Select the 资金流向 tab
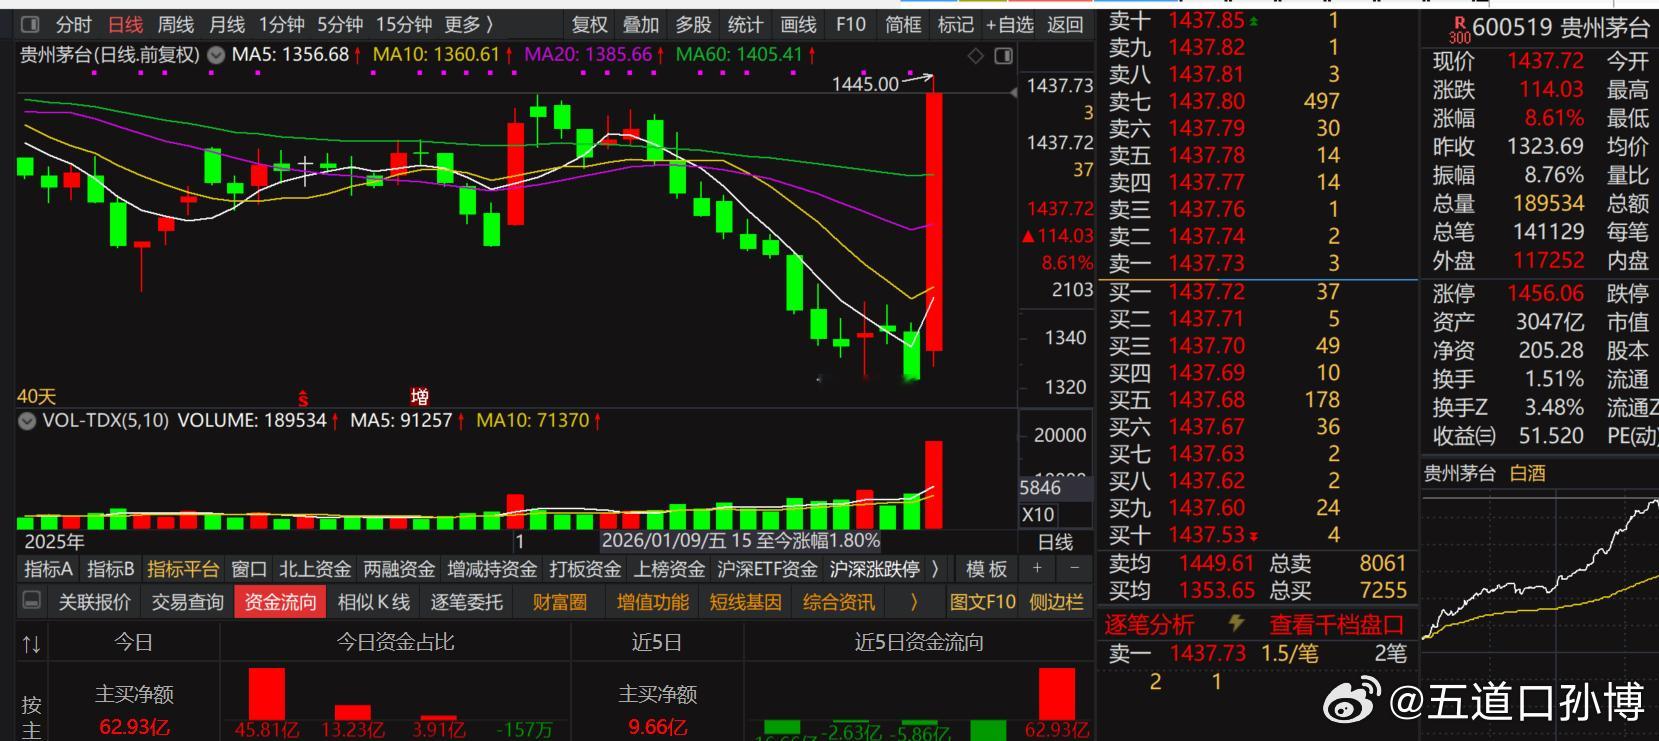Image resolution: width=1659 pixels, height=741 pixels. pyautogui.click(x=281, y=602)
